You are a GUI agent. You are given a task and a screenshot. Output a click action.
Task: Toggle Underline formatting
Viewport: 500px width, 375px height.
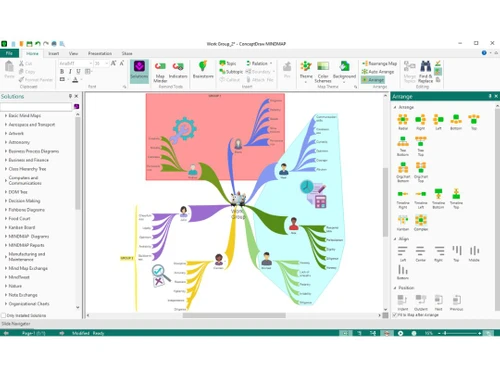(x=78, y=71)
